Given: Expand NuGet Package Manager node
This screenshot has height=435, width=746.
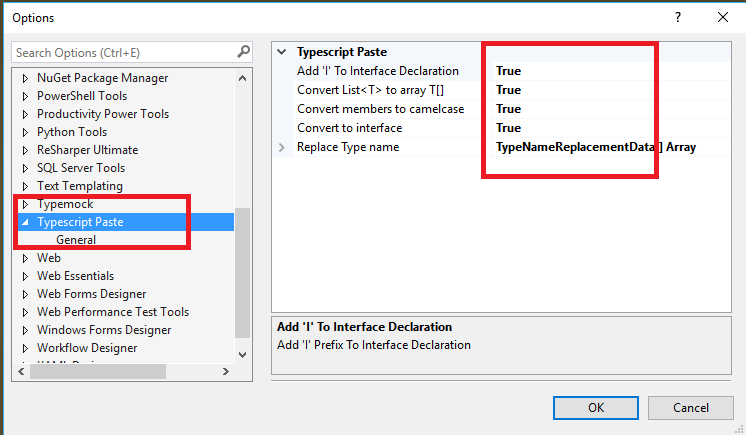Looking at the screenshot, I should pos(25,78).
